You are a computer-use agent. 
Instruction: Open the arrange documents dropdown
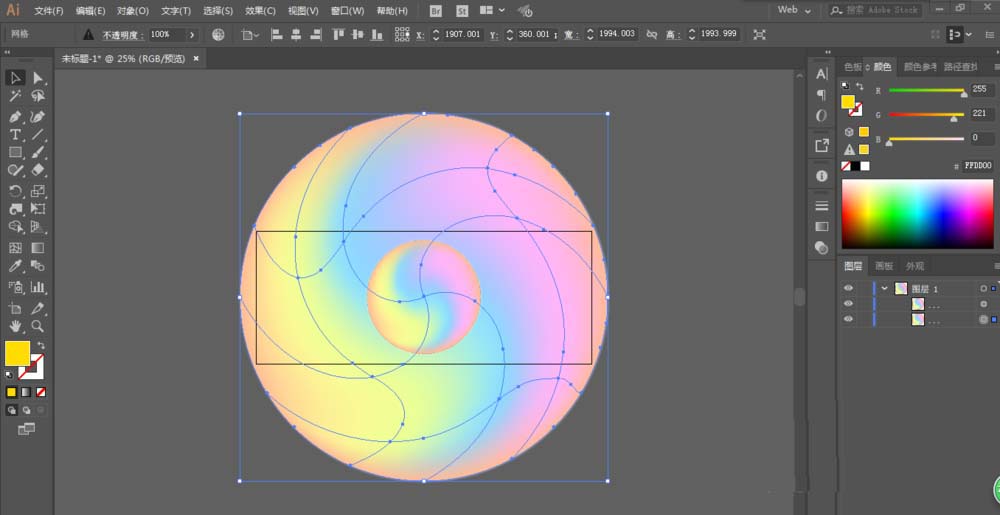(492, 10)
